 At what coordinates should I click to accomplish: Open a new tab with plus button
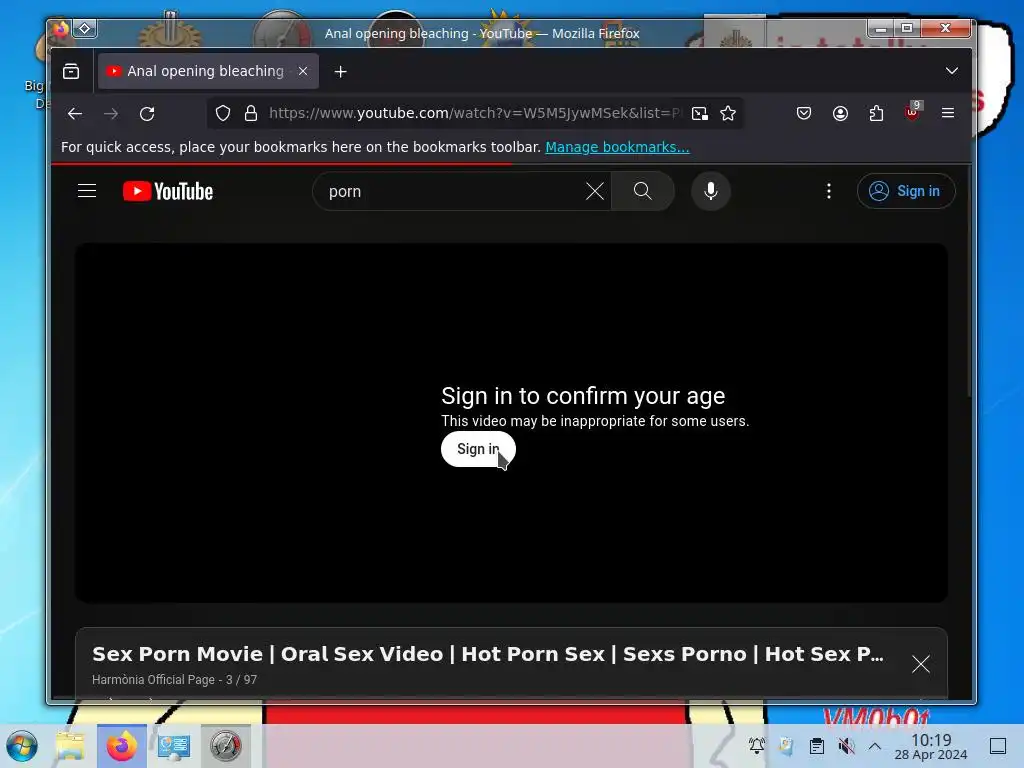[x=340, y=71]
